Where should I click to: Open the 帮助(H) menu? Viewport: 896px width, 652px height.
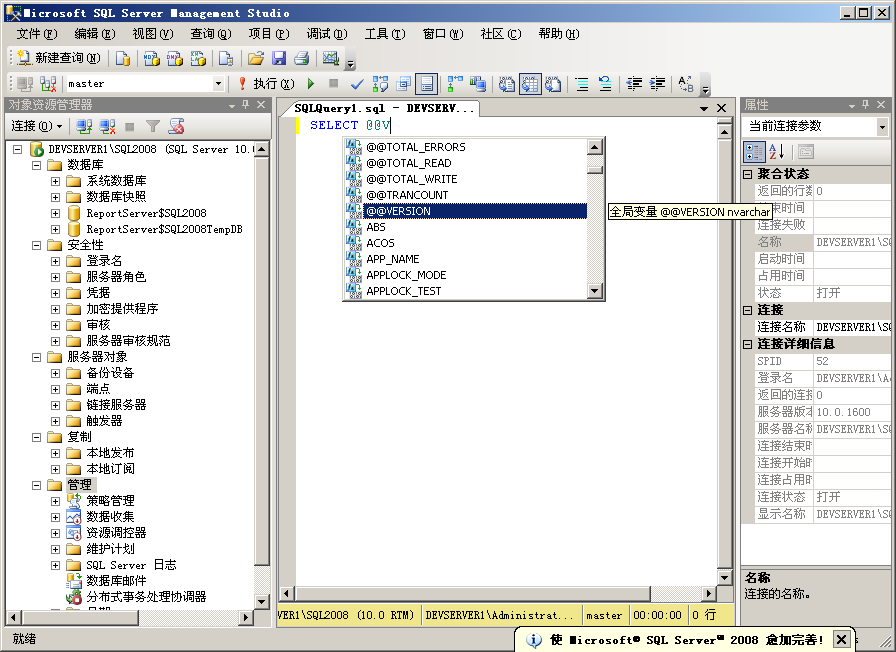pyautogui.click(x=558, y=34)
